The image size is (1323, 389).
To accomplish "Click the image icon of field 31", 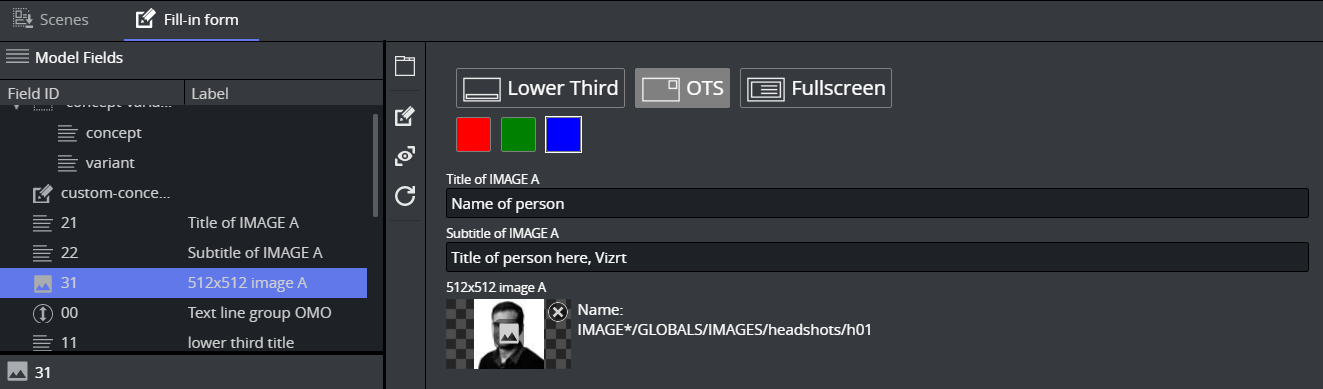I will point(42,283).
